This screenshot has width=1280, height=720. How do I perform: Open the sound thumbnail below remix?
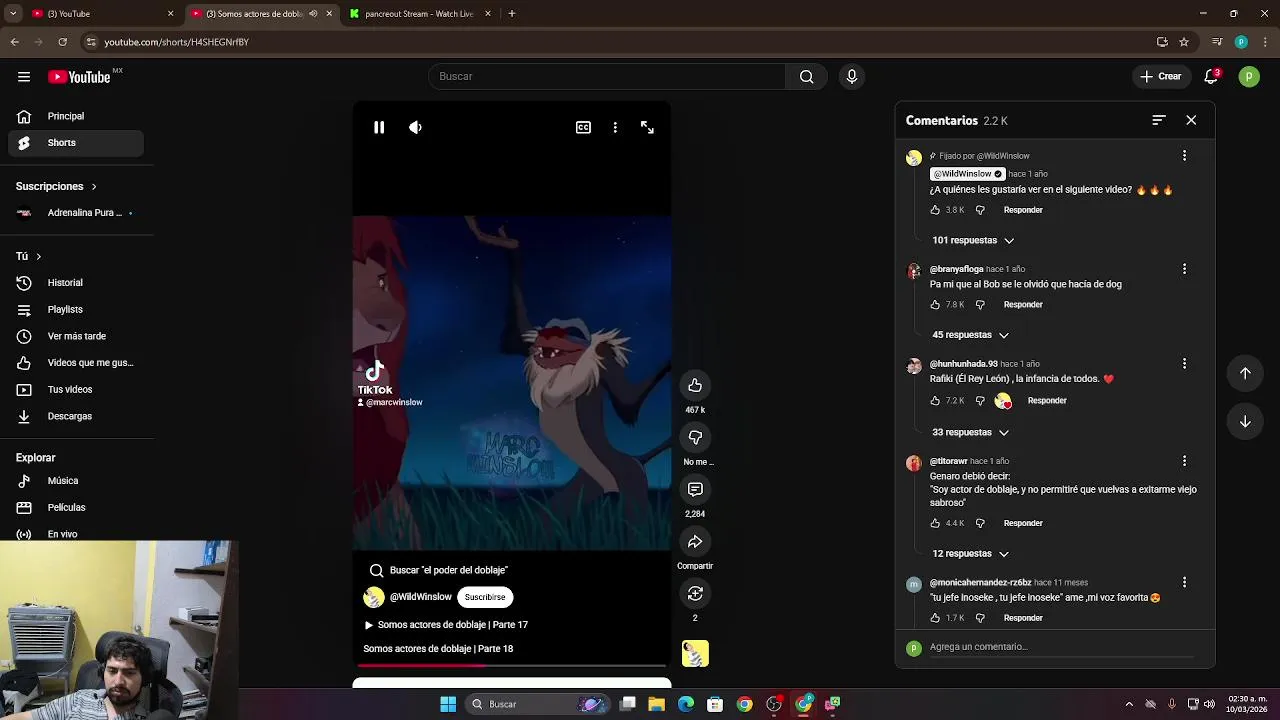695,653
